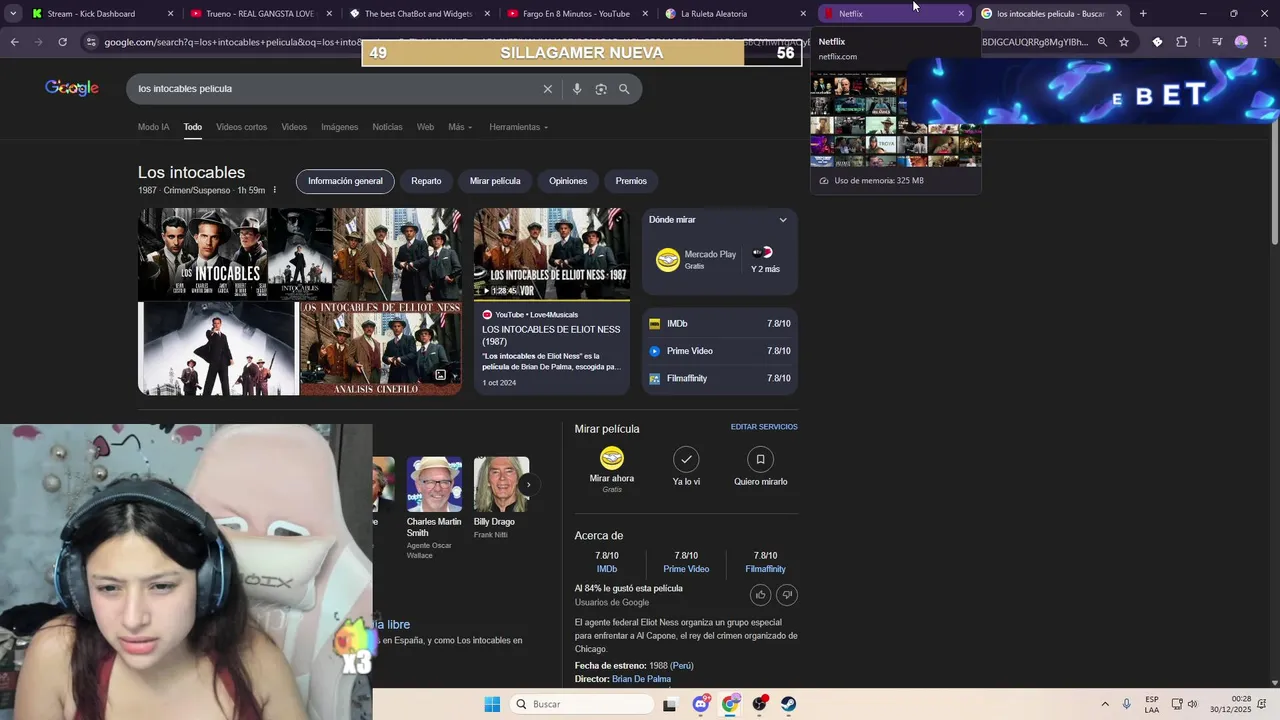Switch to Videos cortos tab

[241, 127]
